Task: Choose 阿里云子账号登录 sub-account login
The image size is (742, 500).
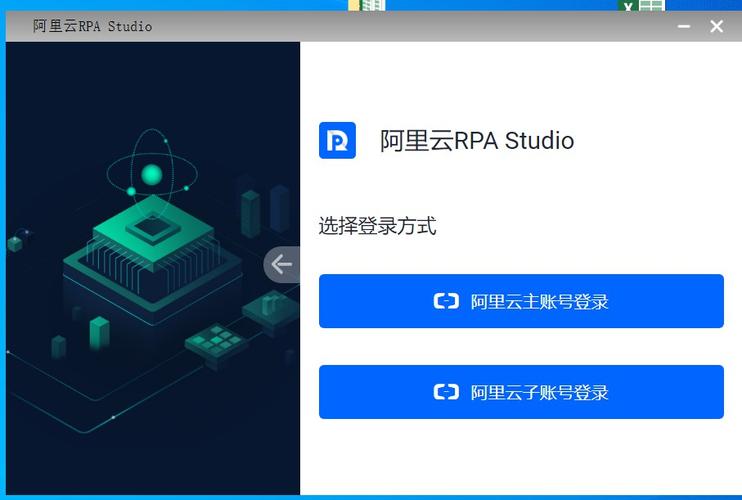Action: (521, 392)
